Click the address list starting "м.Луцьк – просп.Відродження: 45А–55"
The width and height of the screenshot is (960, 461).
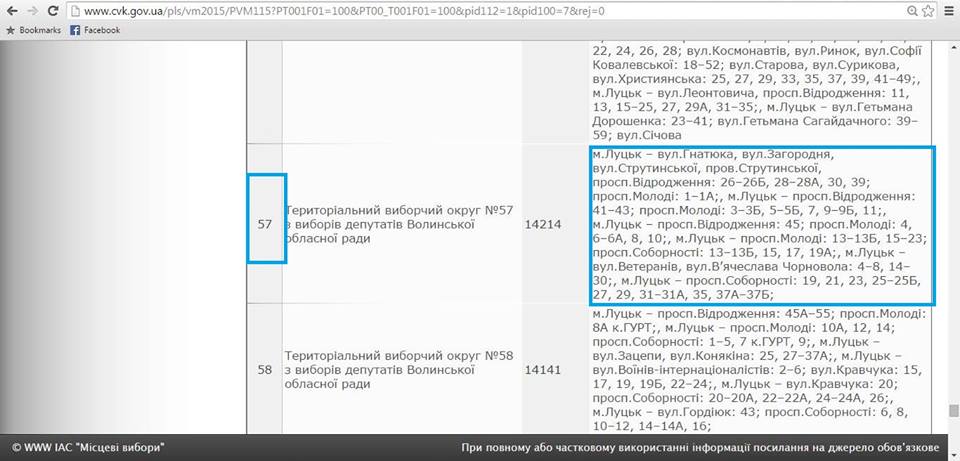[761, 370]
